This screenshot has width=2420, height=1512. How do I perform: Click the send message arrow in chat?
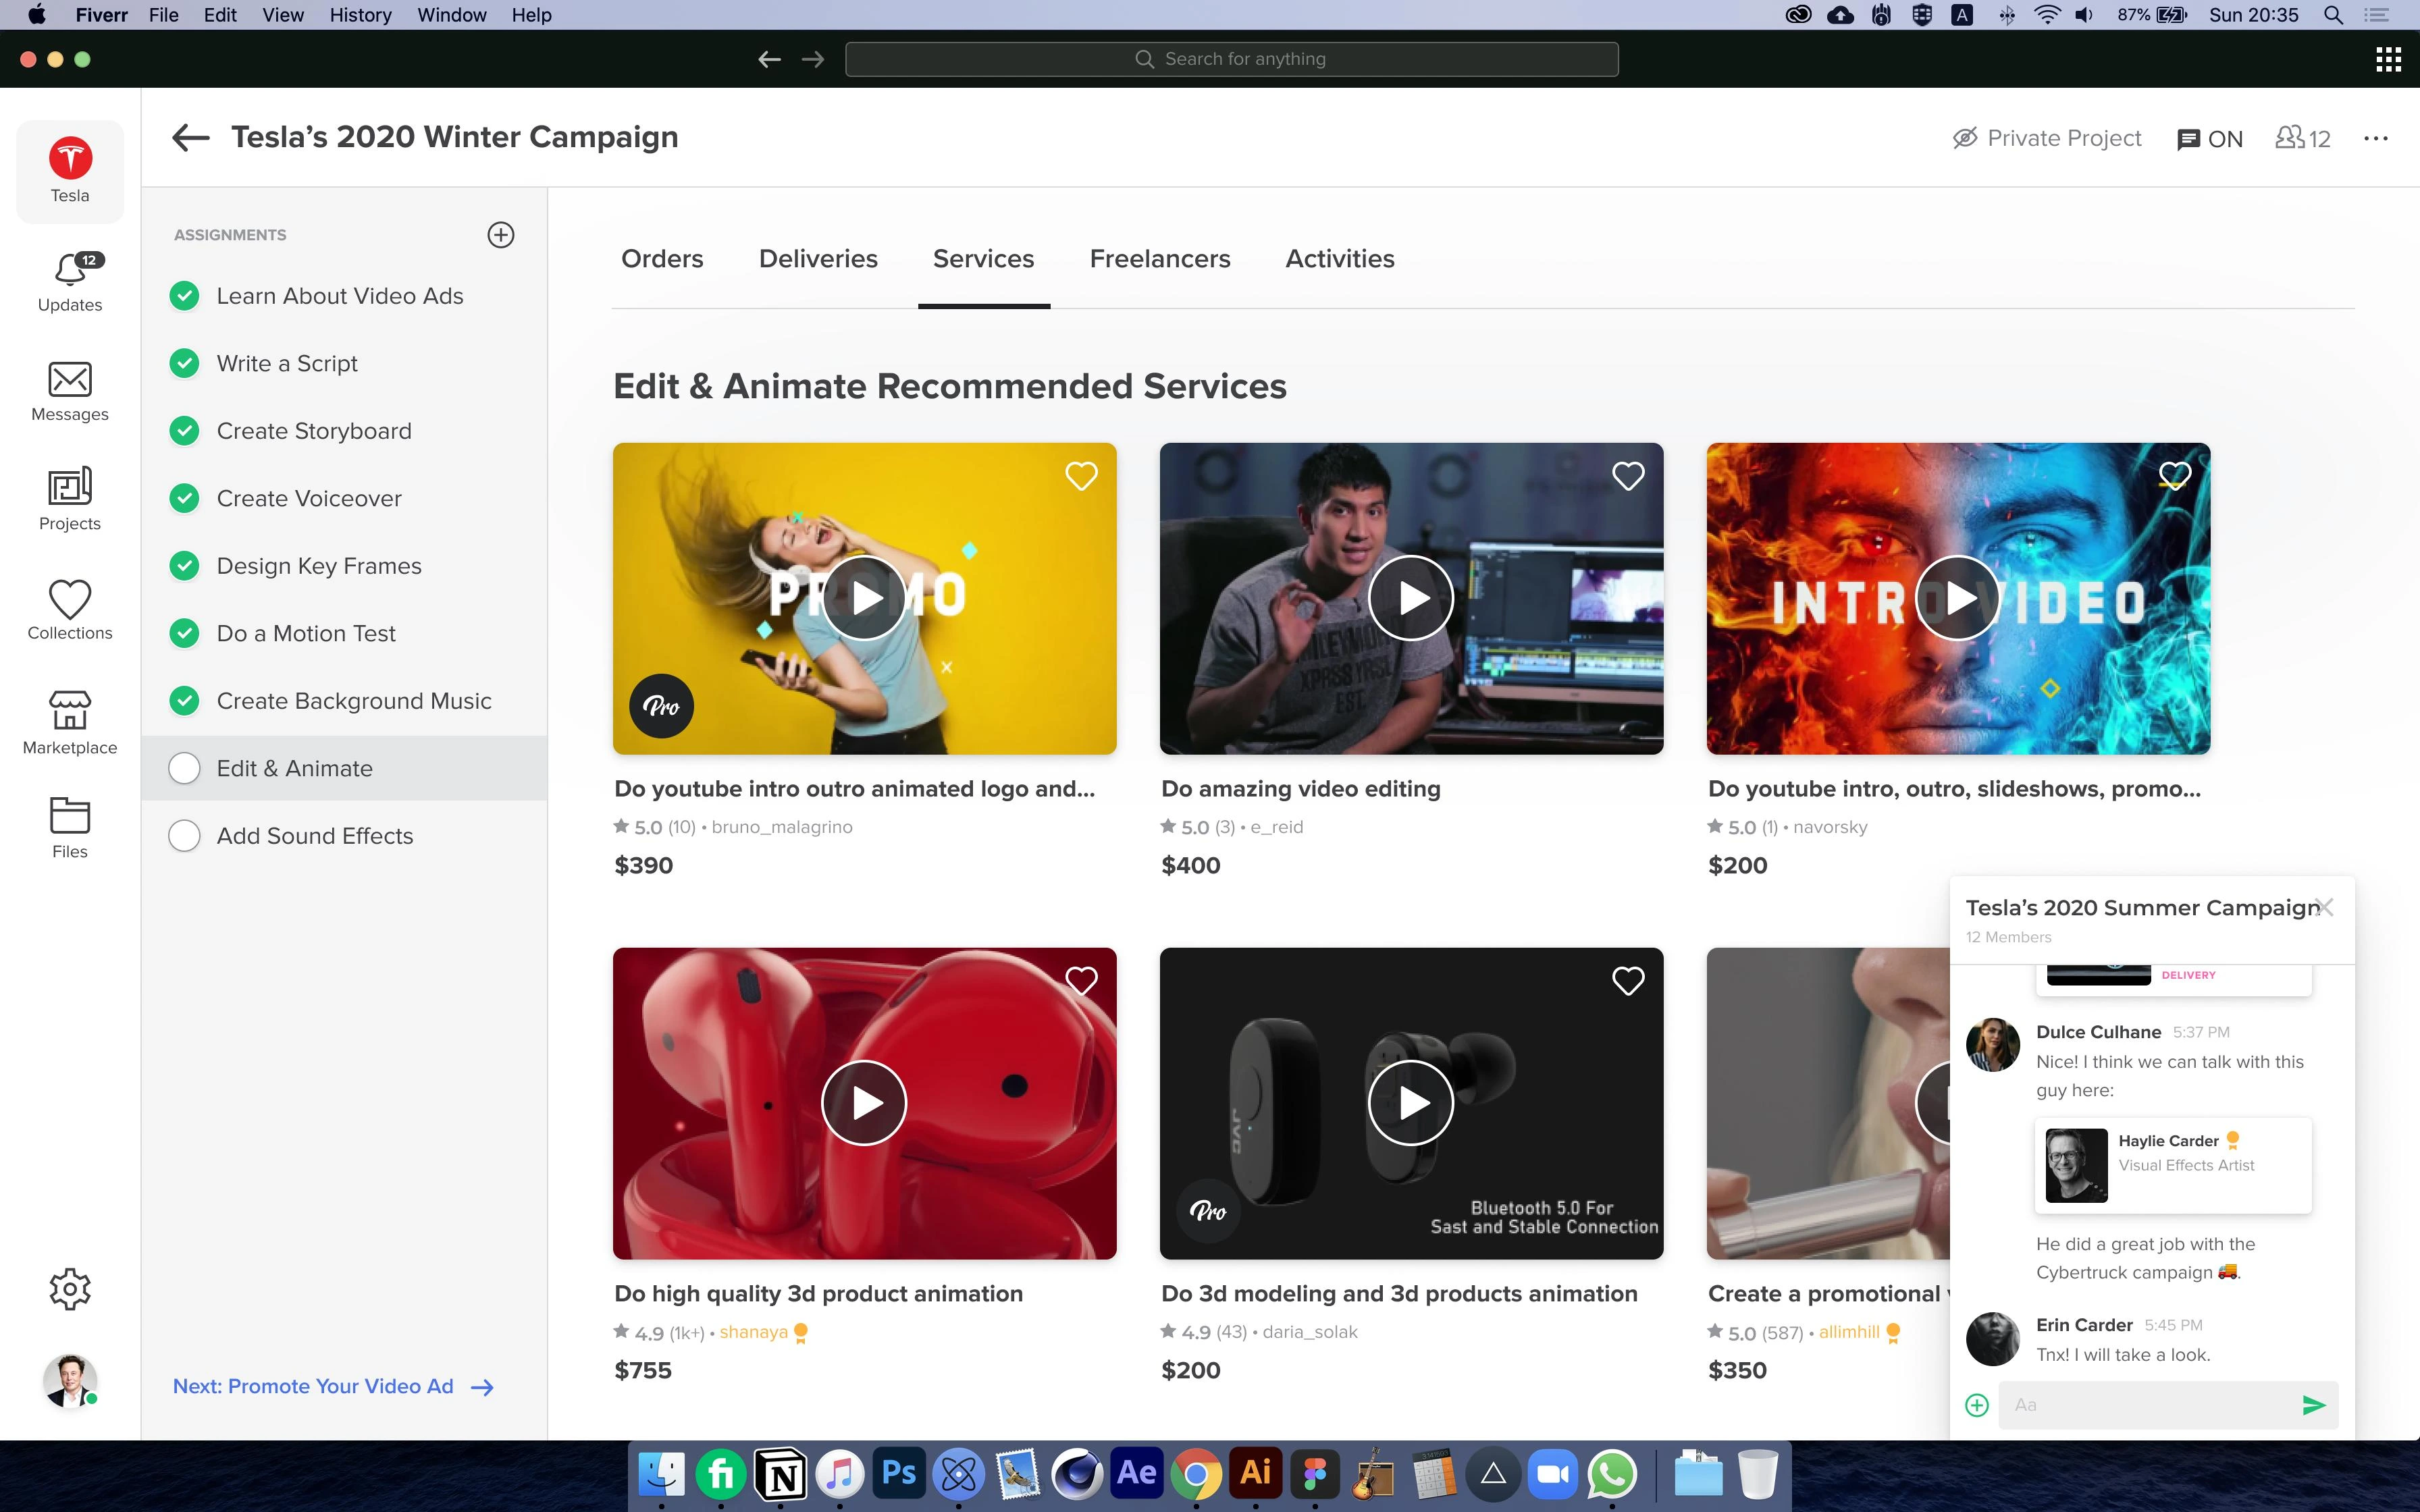(x=2313, y=1405)
